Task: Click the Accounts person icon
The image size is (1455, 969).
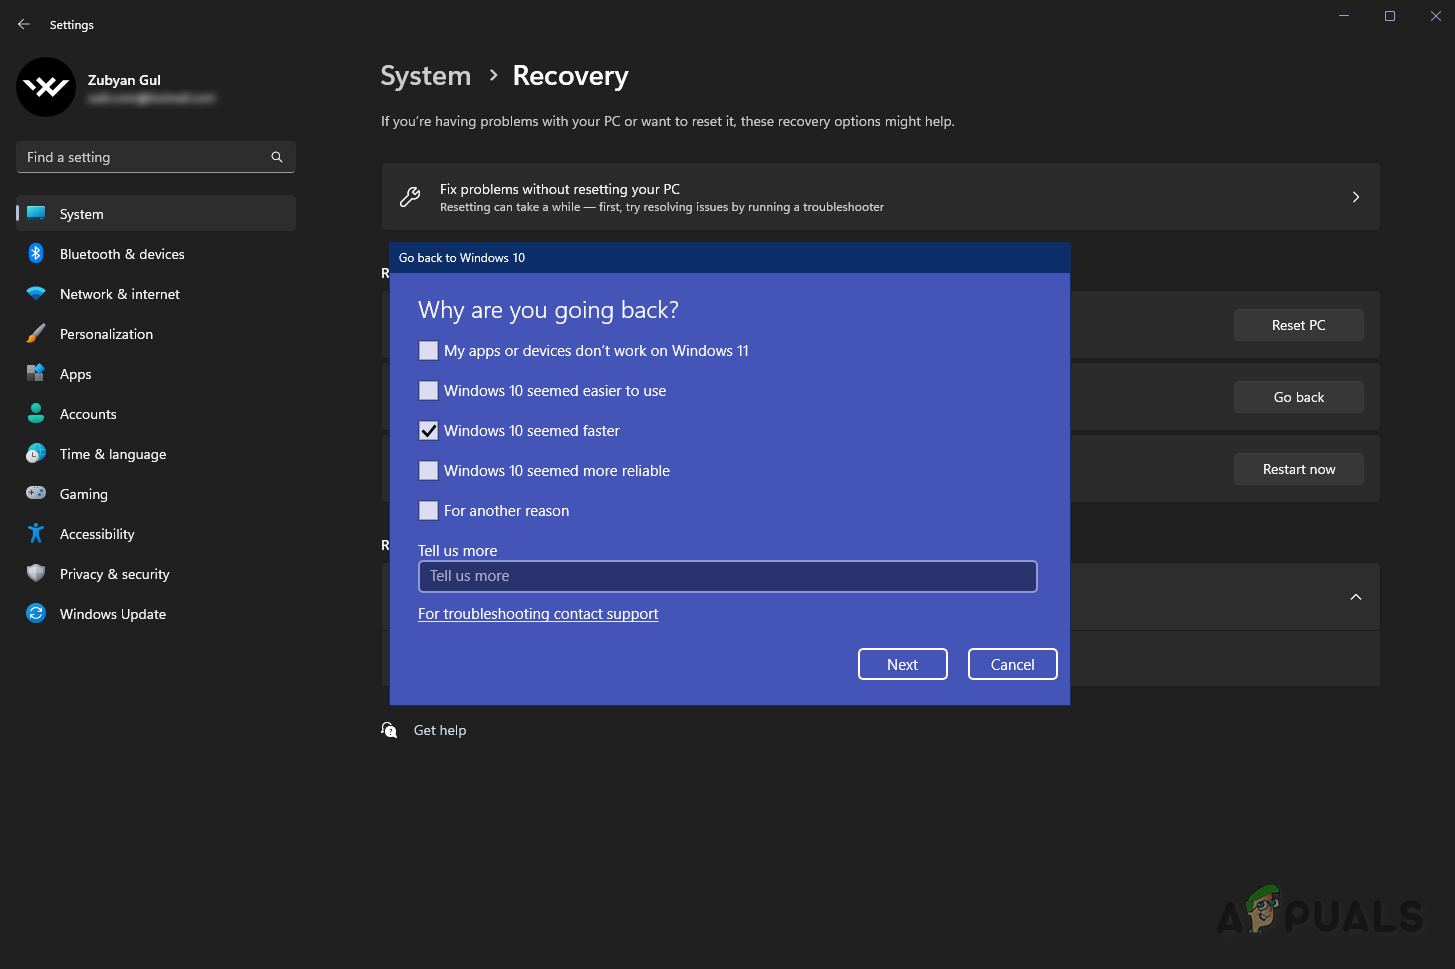Action: [36, 414]
